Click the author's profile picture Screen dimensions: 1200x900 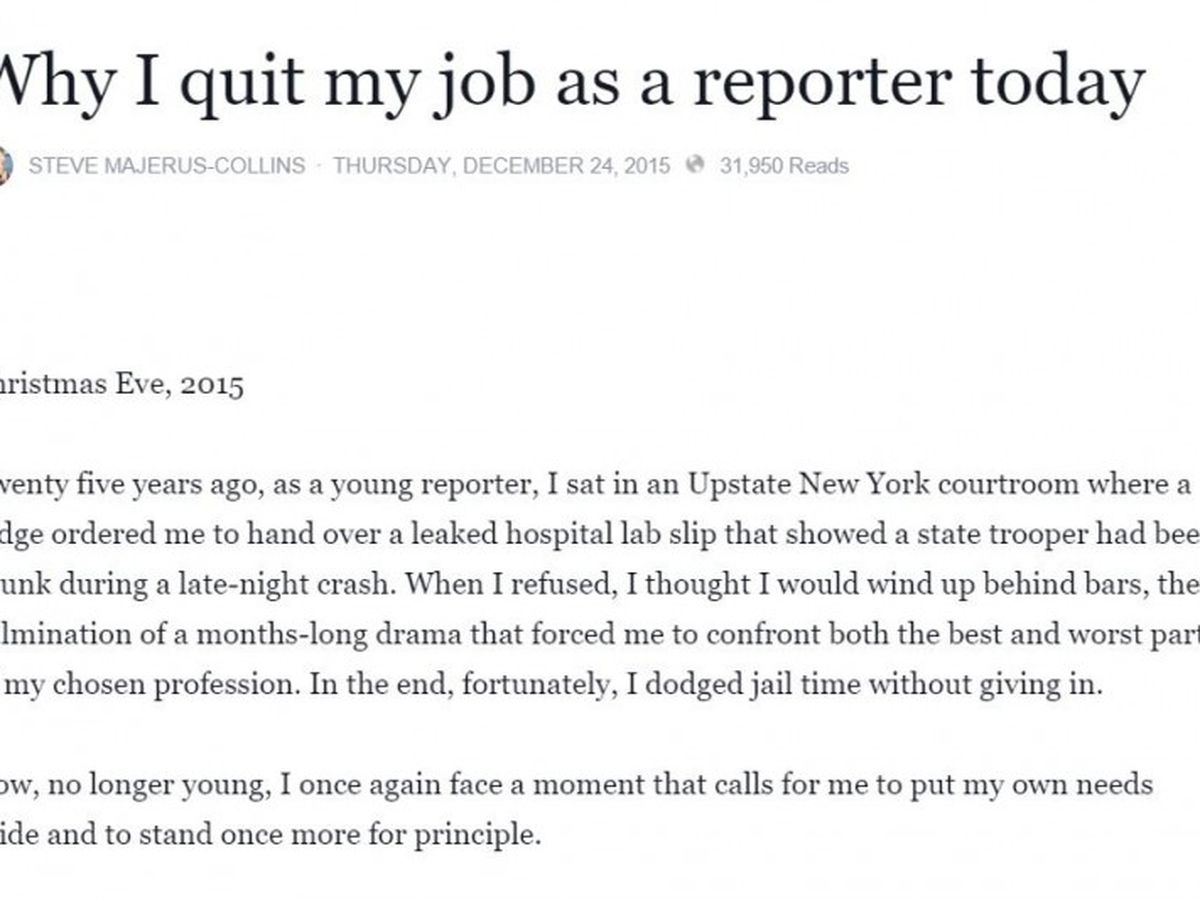pyautogui.click(x=4, y=165)
